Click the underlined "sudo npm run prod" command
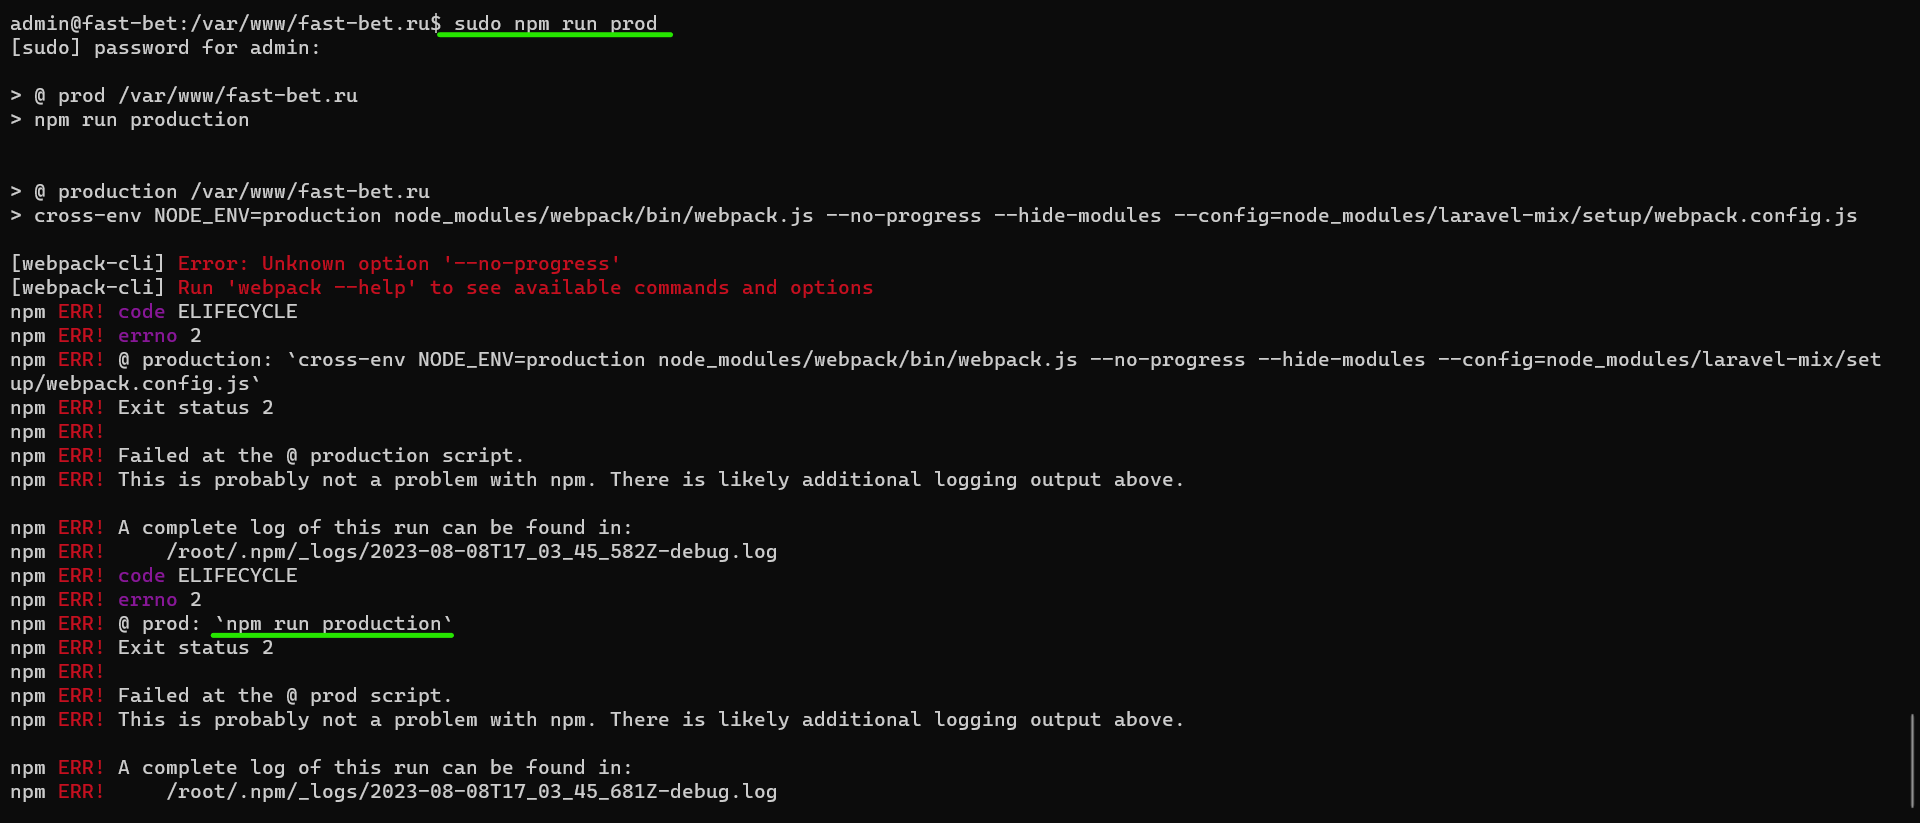The image size is (1920, 823). pyautogui.click(x=555, y=24)
